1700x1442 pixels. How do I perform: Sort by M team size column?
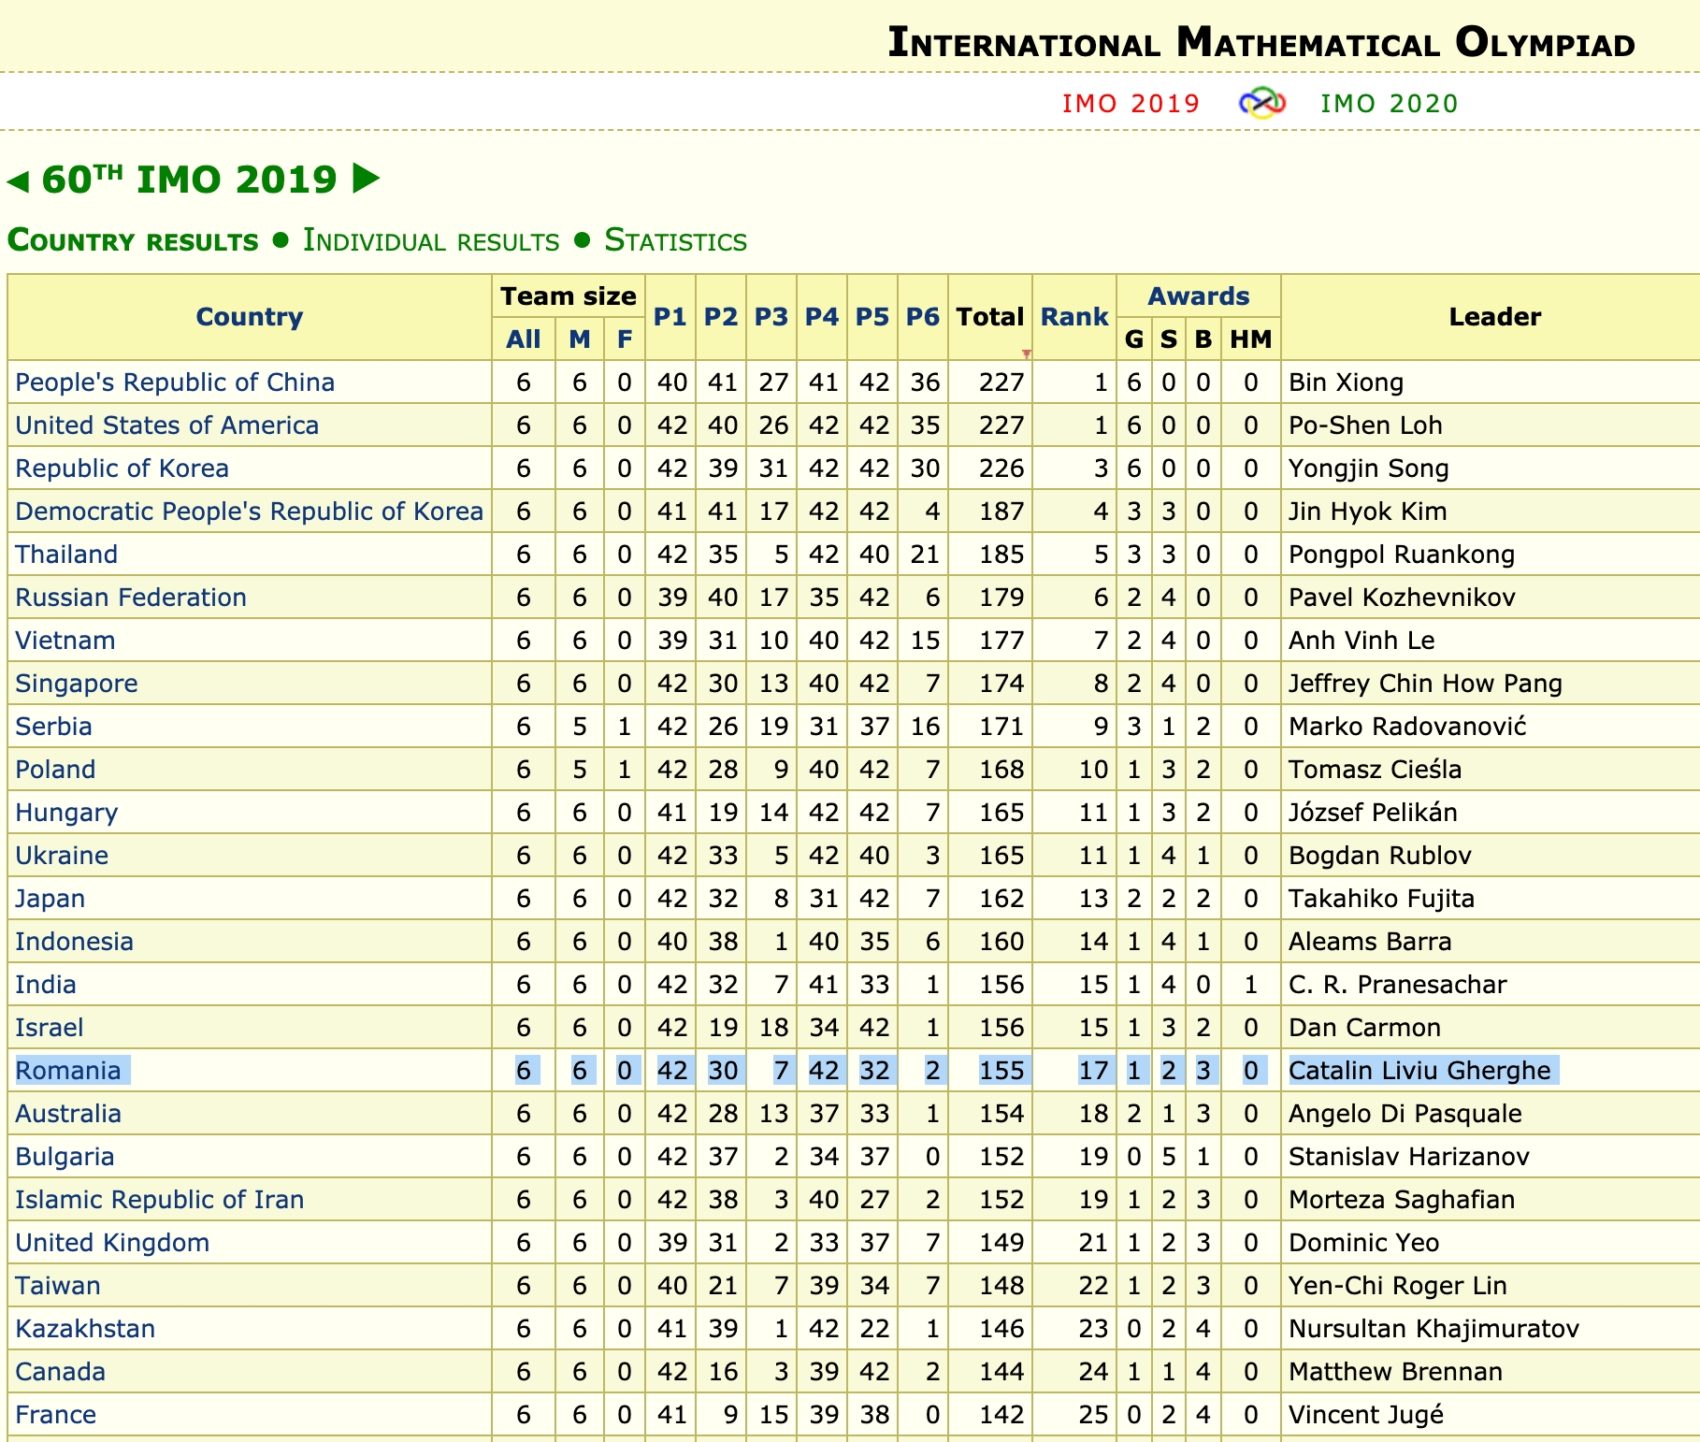(579, 339)
